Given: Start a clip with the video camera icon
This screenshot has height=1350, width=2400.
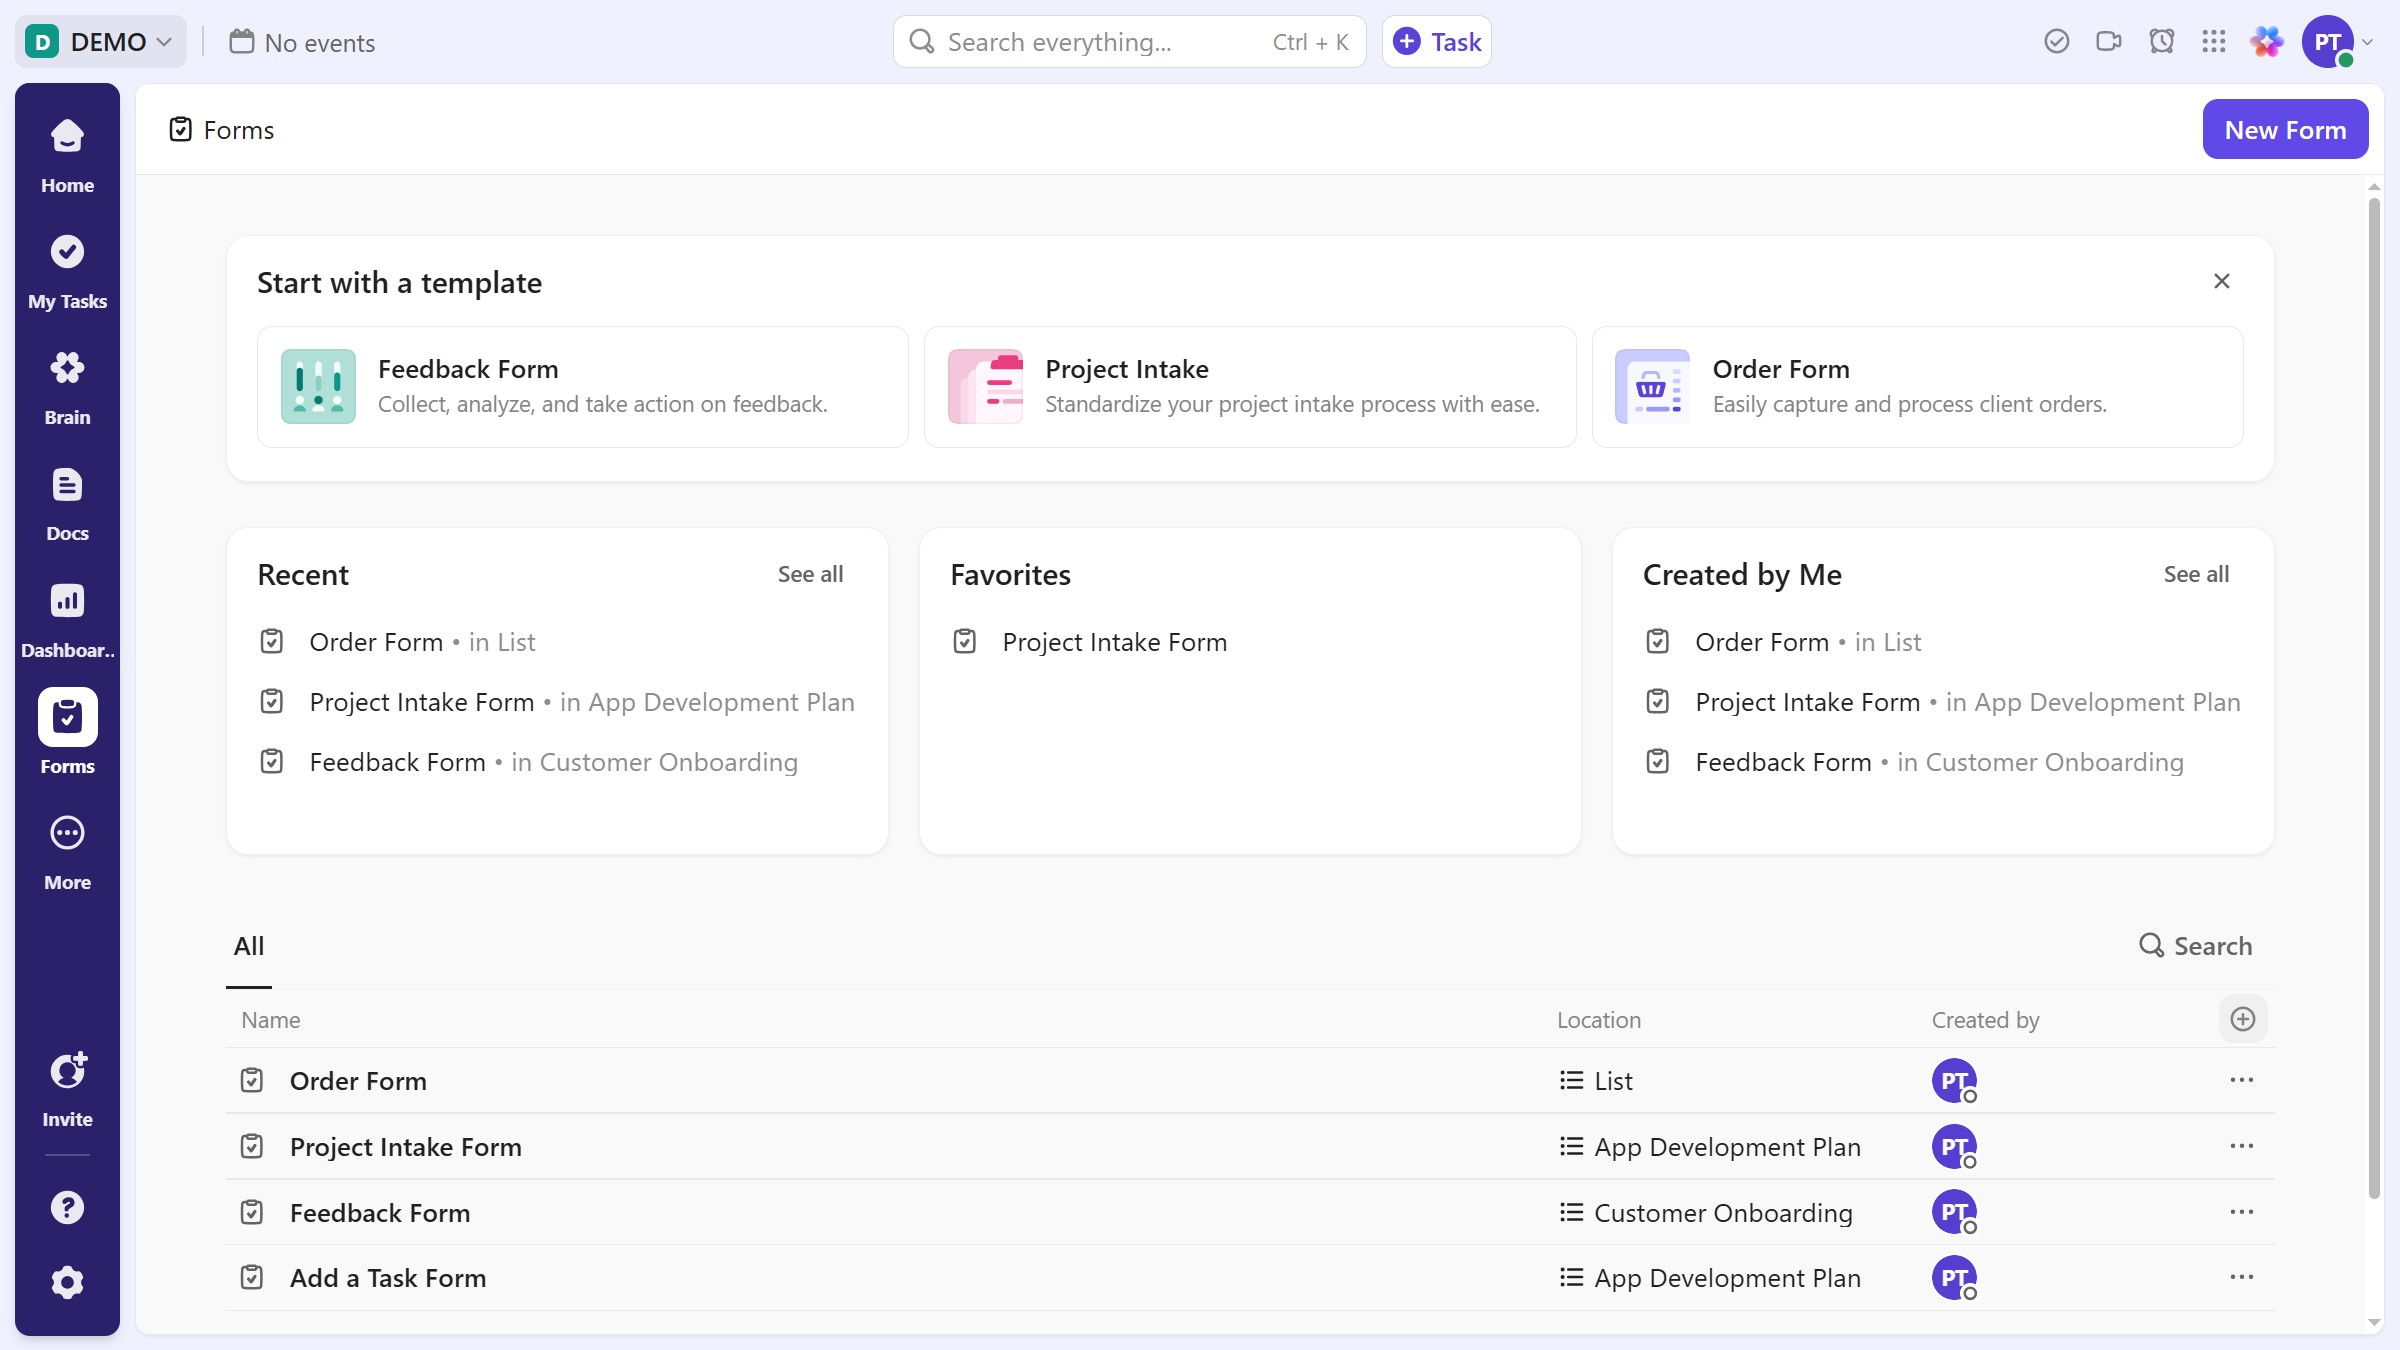Looking at the screenshot, I should (2109, 41).
